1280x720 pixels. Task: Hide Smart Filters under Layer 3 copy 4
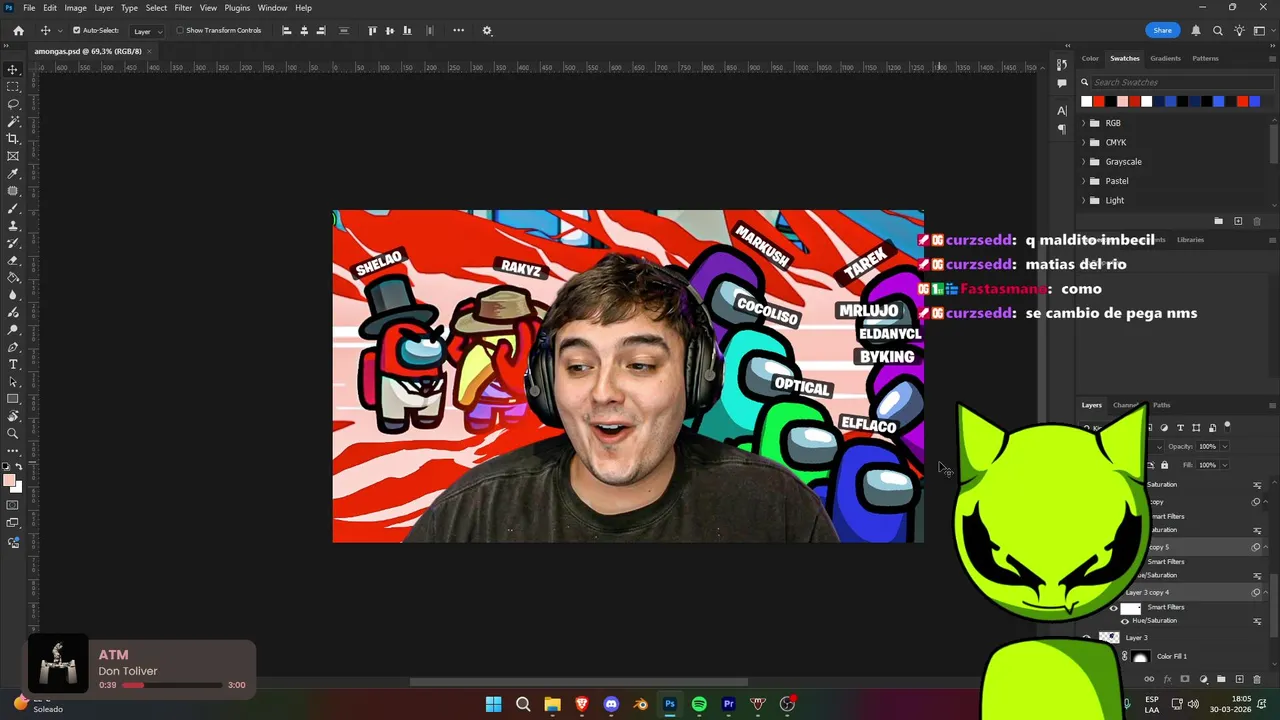pyautogui.click(x=1114, y=608)
